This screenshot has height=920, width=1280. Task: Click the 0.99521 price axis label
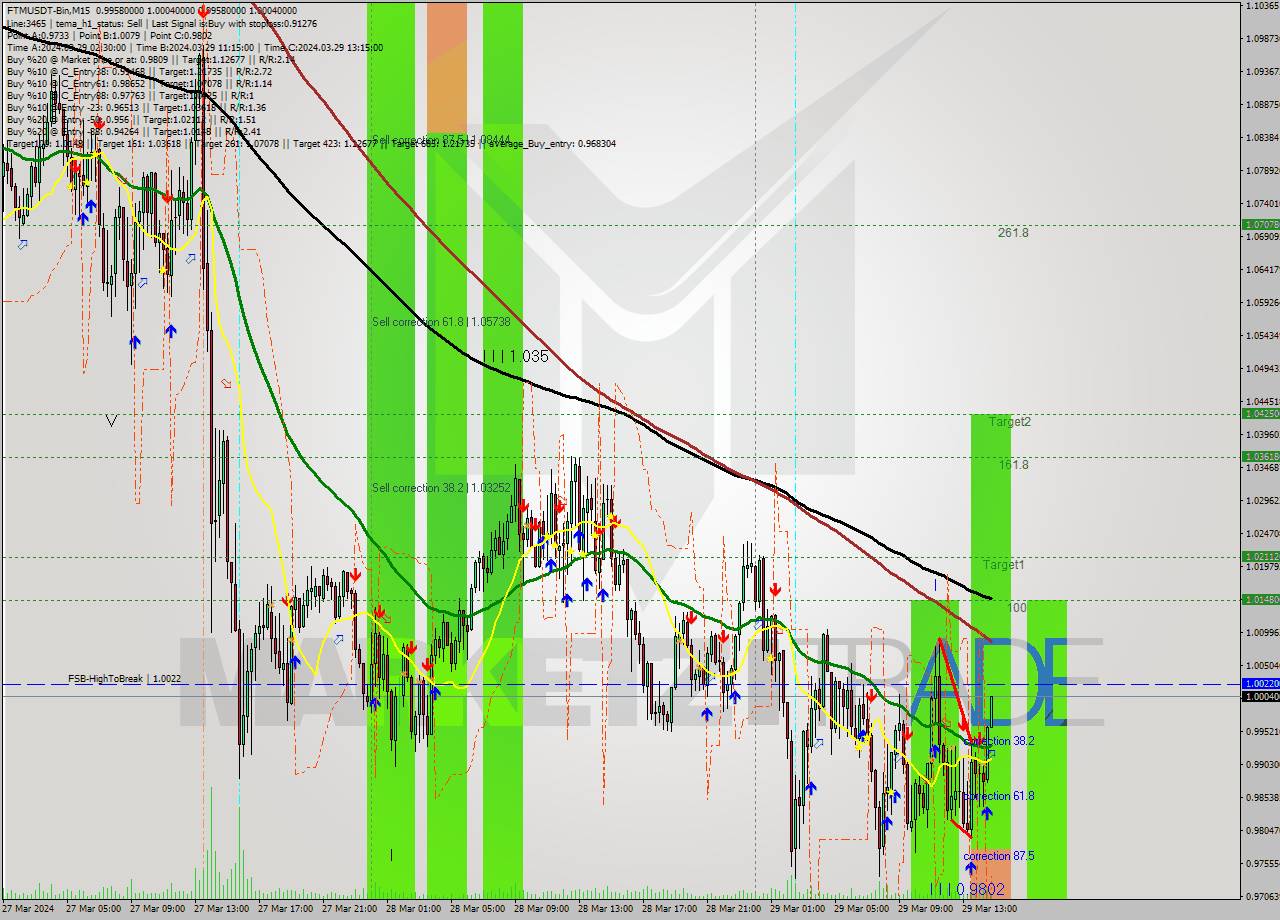point(1262,731)
